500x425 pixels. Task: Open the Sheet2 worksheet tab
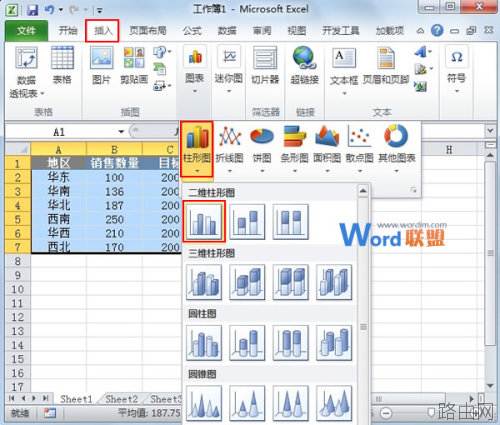click(121, 399)
